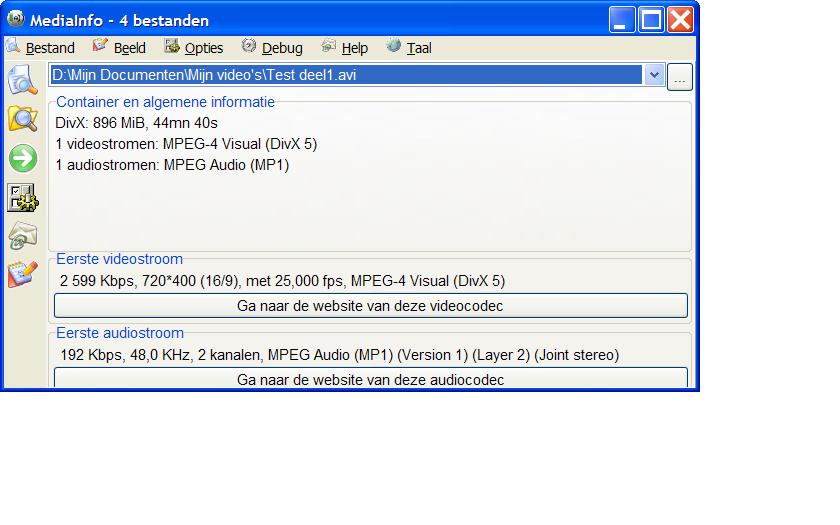Open the Taal language menu
Viewport: 840px width, 525px height.
(x=418, y=48)
